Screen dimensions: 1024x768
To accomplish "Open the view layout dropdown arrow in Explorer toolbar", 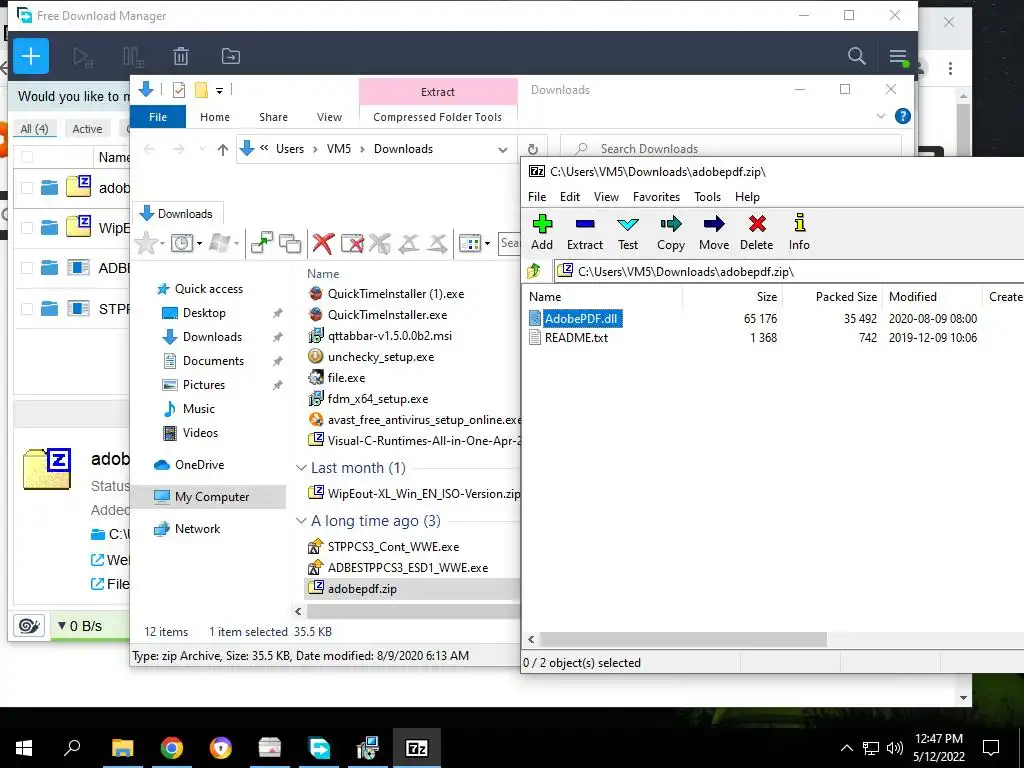I will (487, 244).
